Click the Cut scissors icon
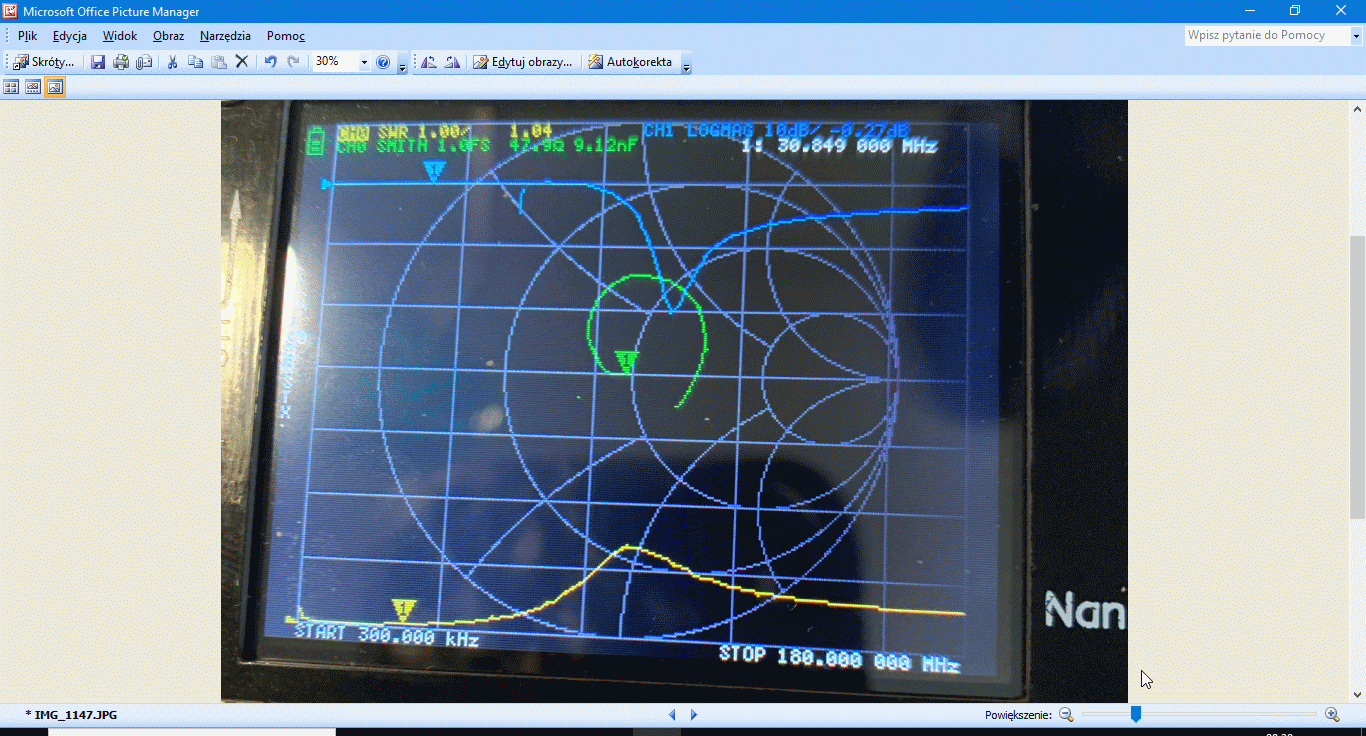 (172, 62)
